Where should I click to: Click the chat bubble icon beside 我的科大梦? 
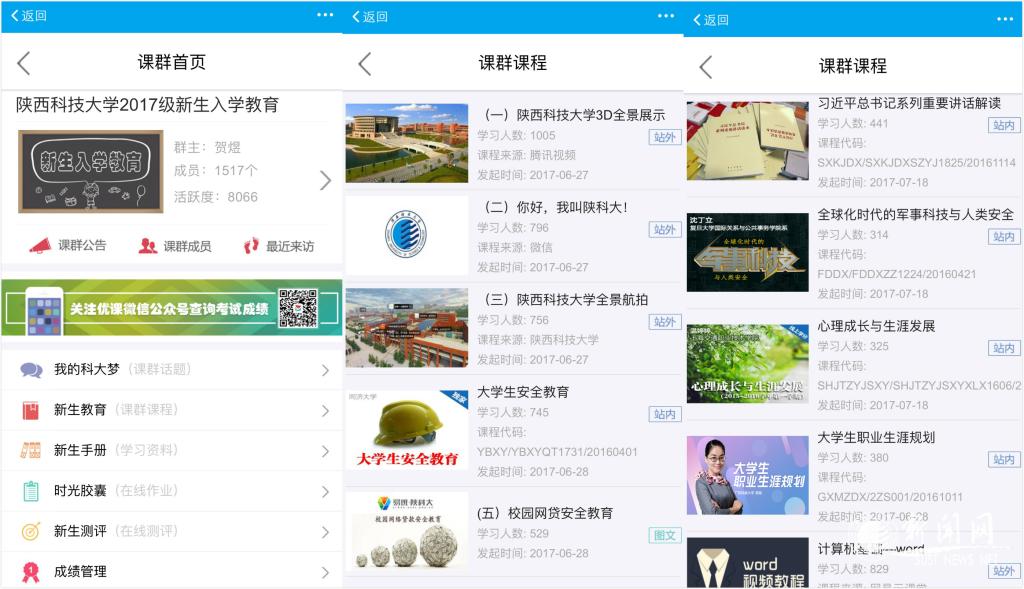click(x=31, y=370)
